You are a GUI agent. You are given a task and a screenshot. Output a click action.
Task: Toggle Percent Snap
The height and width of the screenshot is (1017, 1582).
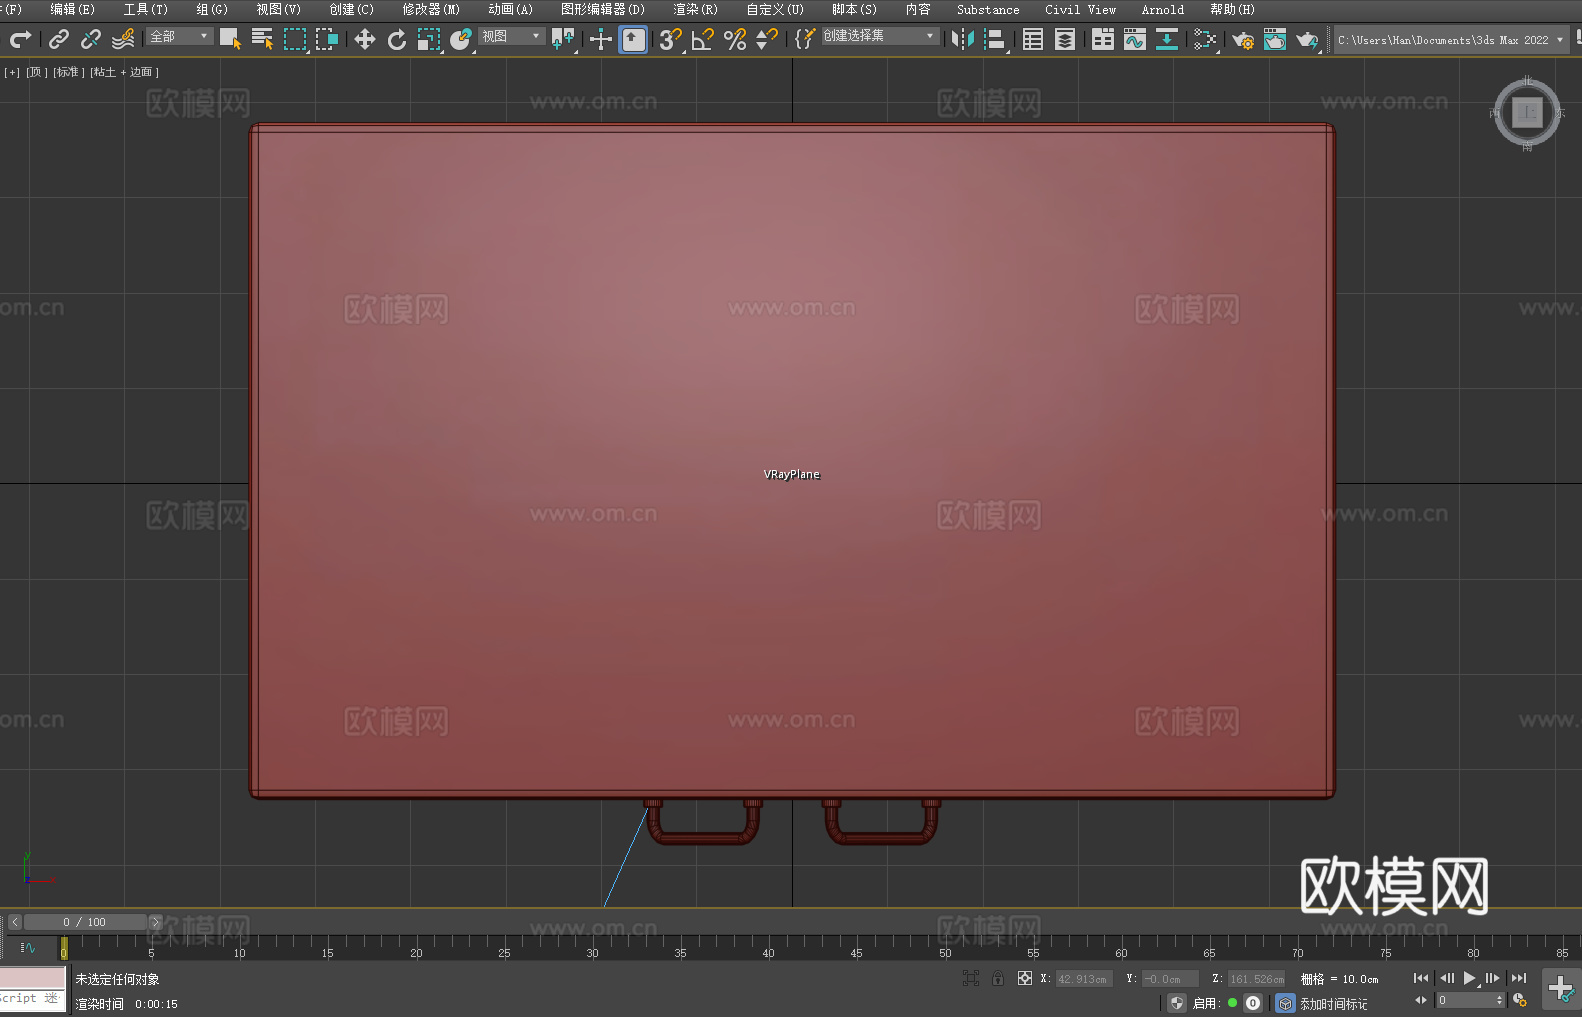(x=735, y=39)
